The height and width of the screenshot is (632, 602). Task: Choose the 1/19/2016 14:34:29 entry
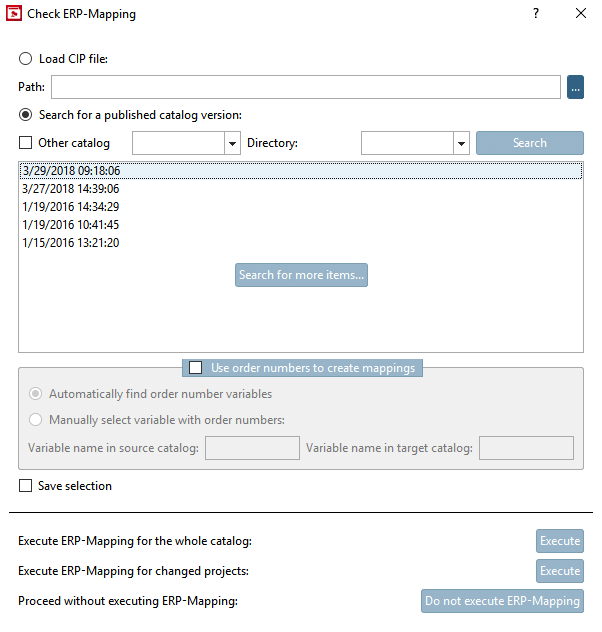coord(70,207)
